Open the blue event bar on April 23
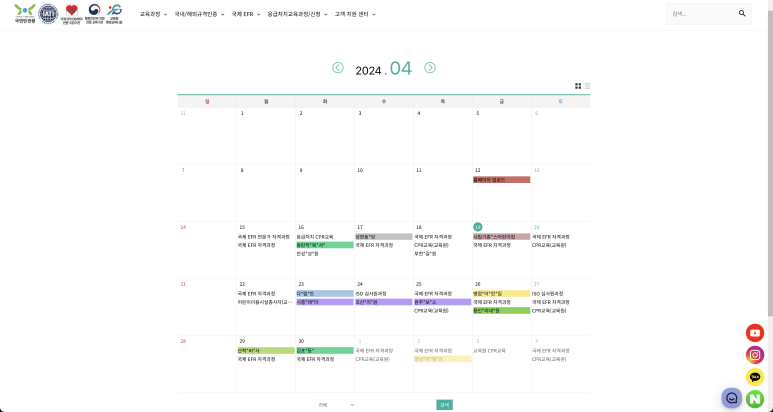Viewport: 773px width, 412px height. click(x=324, y=294)
